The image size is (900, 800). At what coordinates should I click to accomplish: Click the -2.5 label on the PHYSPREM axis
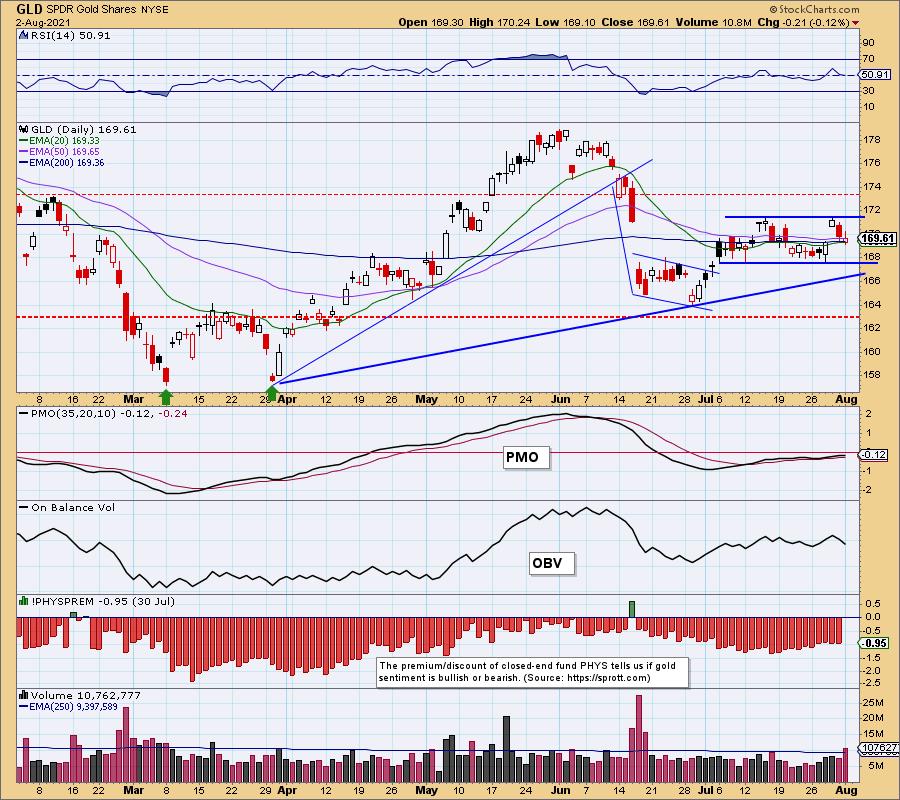[x=872, y=682]
